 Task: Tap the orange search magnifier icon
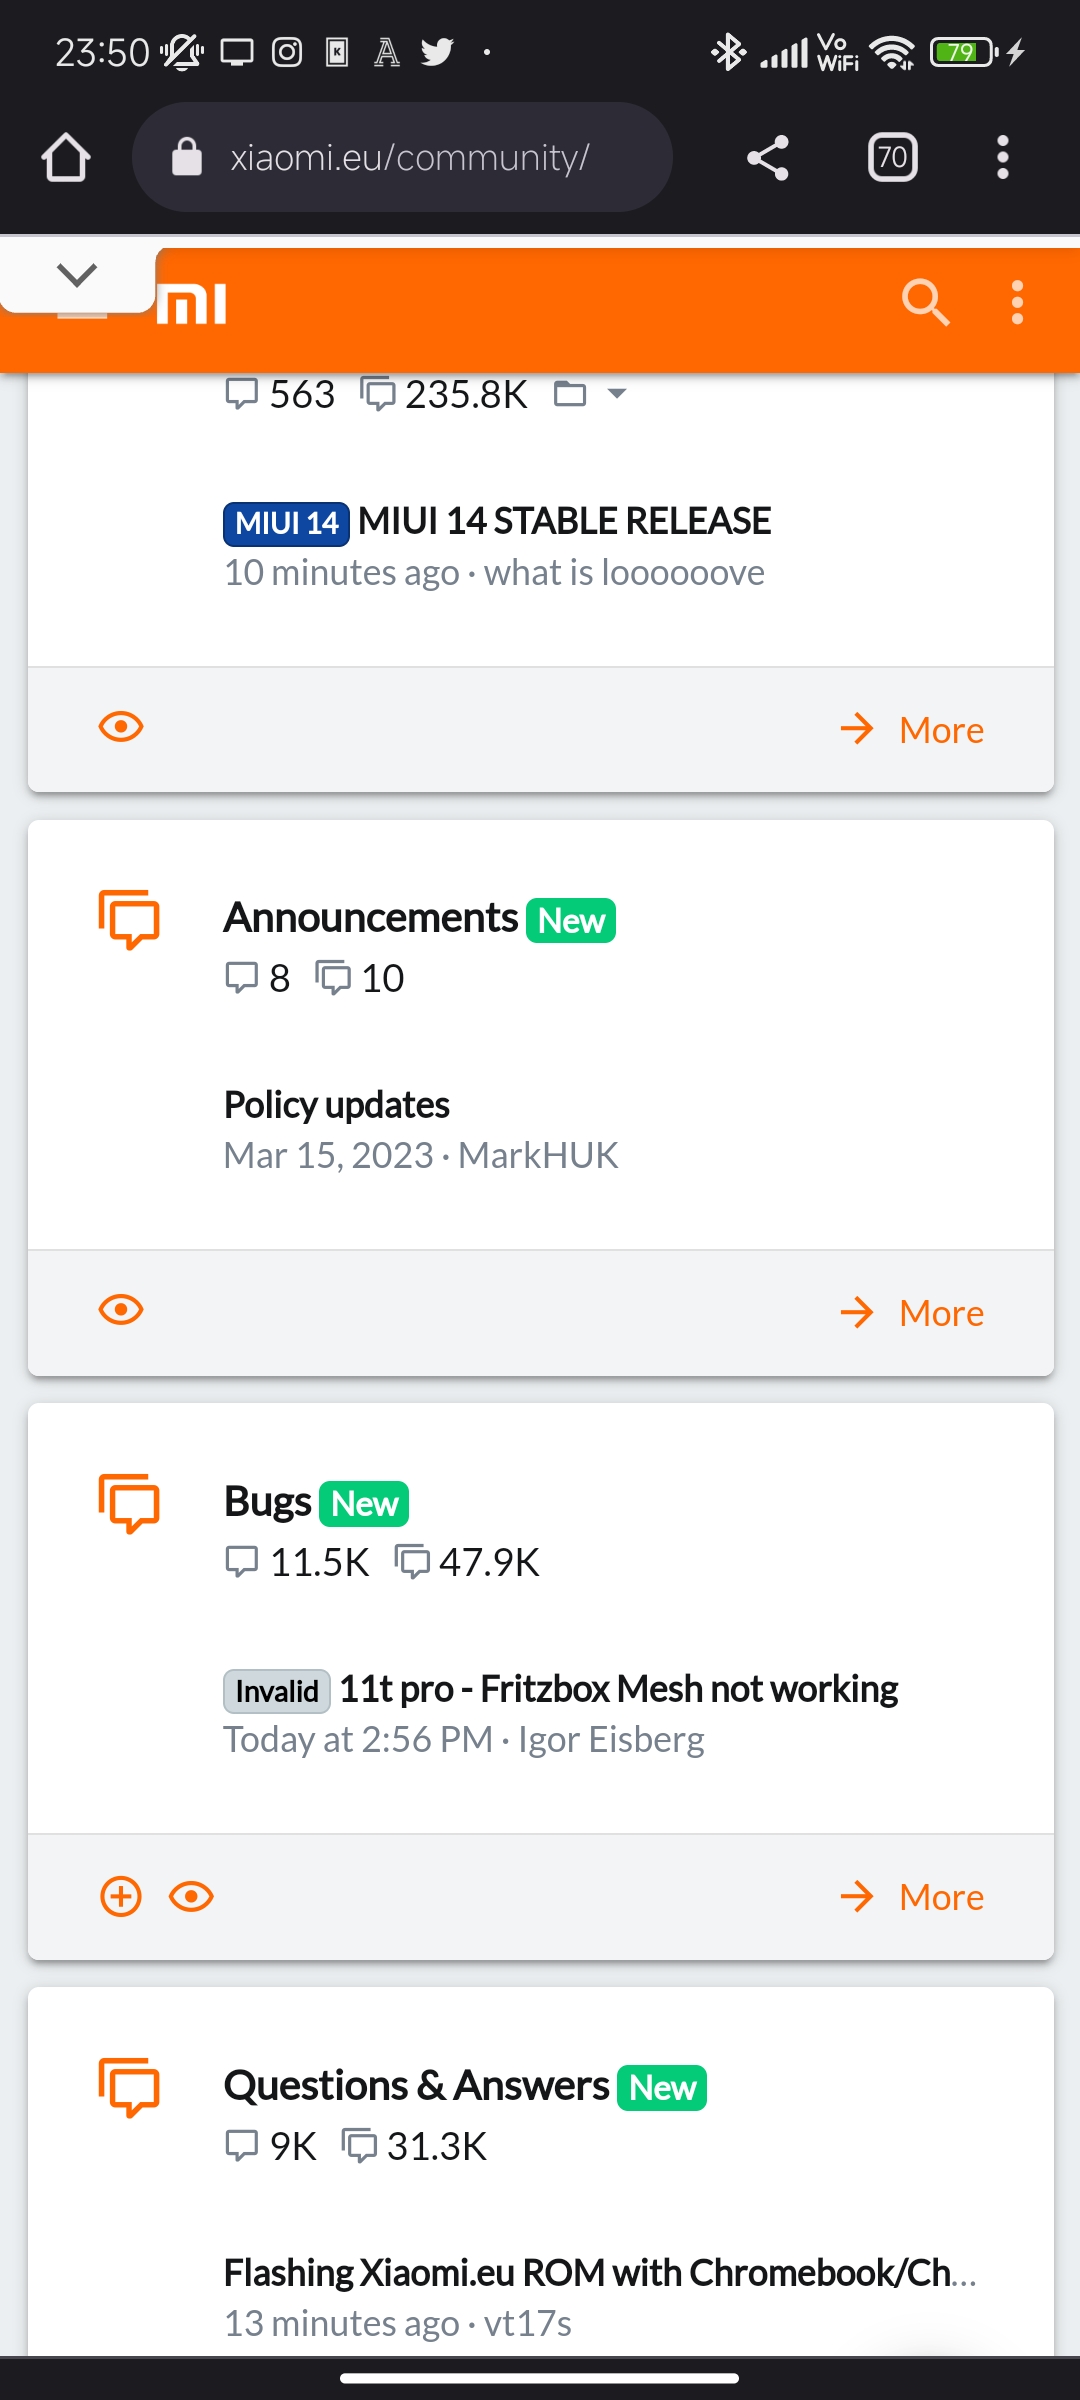pyautogui.click(x=925, y=302)
